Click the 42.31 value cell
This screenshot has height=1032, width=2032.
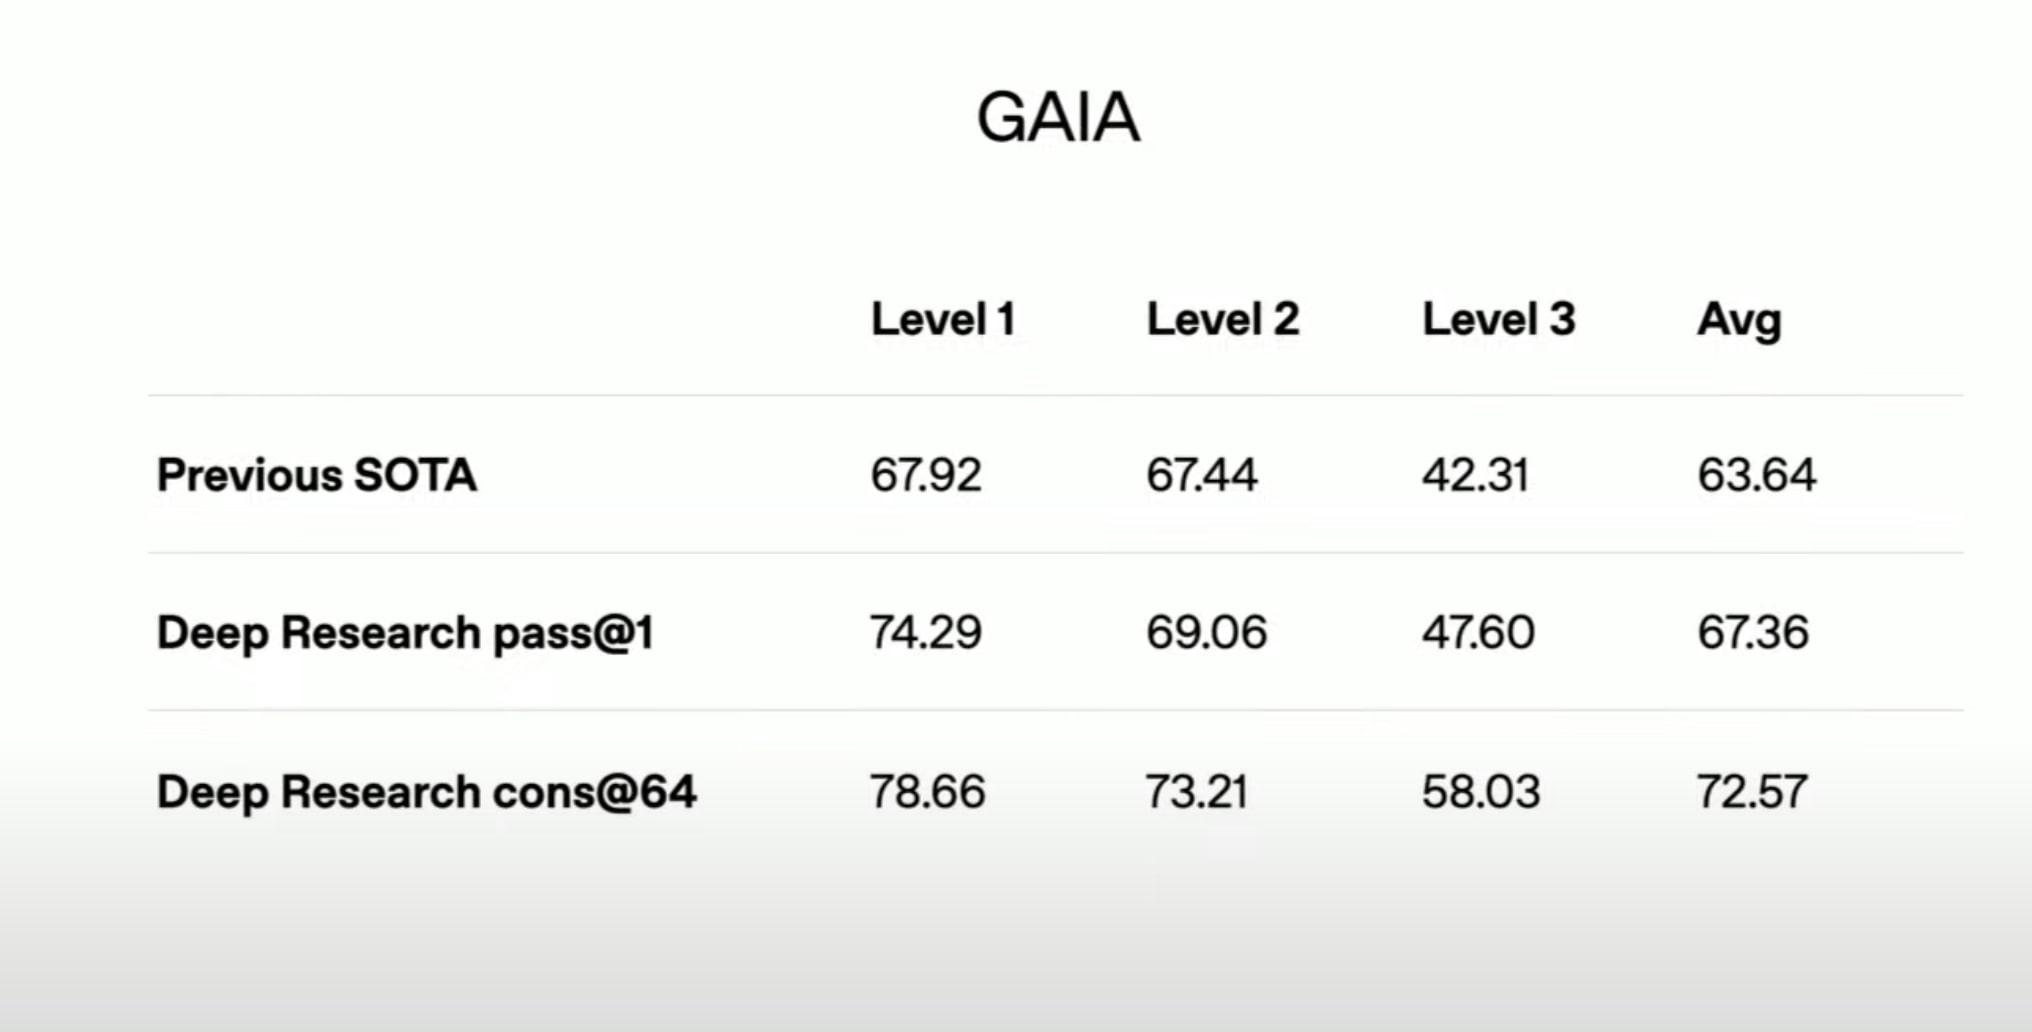pyautogui.click(x=1475, y=475)
